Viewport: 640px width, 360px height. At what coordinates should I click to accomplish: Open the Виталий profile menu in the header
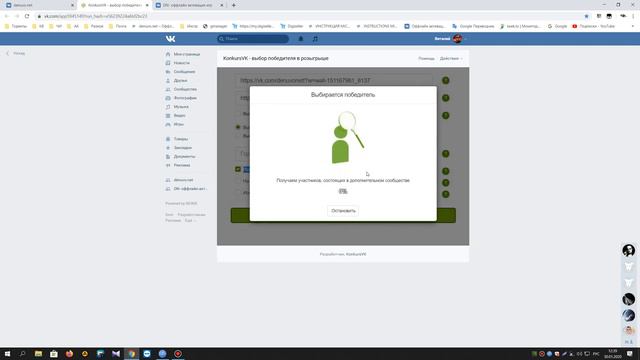point(450,39)
